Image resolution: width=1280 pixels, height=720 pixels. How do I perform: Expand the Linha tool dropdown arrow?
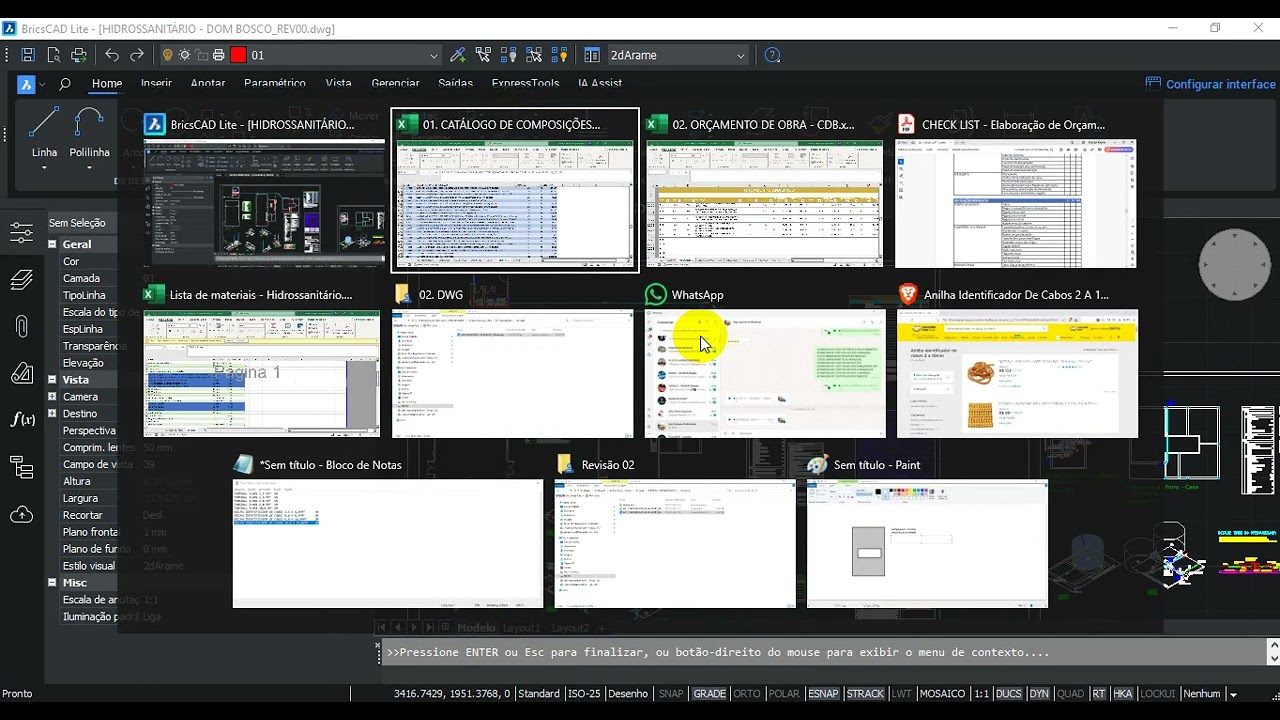[x=44, y=168]
